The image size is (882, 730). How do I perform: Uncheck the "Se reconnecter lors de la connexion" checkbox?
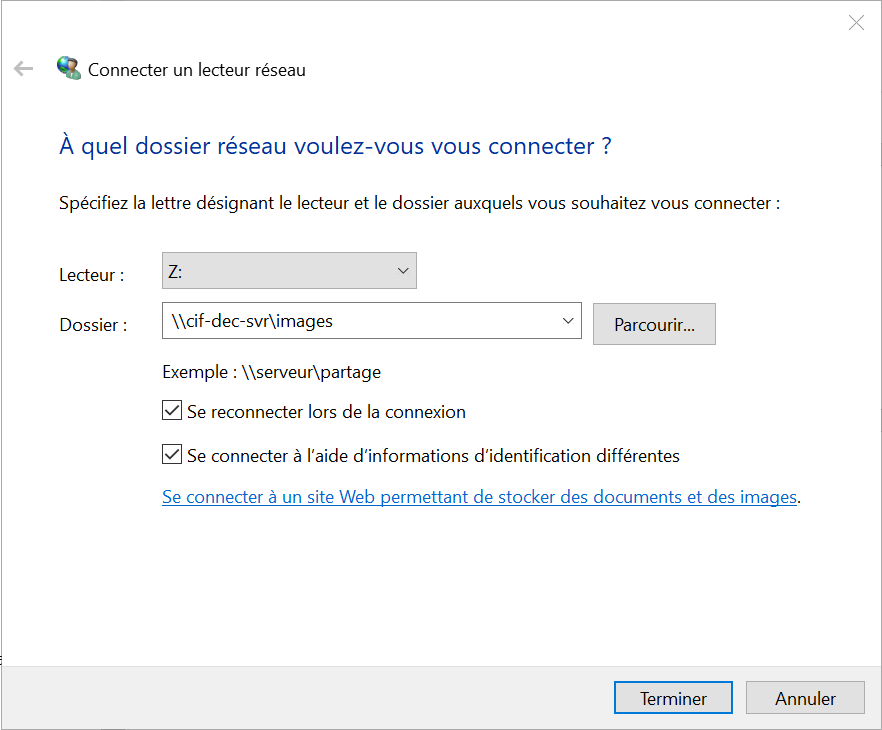click(171, 411)
